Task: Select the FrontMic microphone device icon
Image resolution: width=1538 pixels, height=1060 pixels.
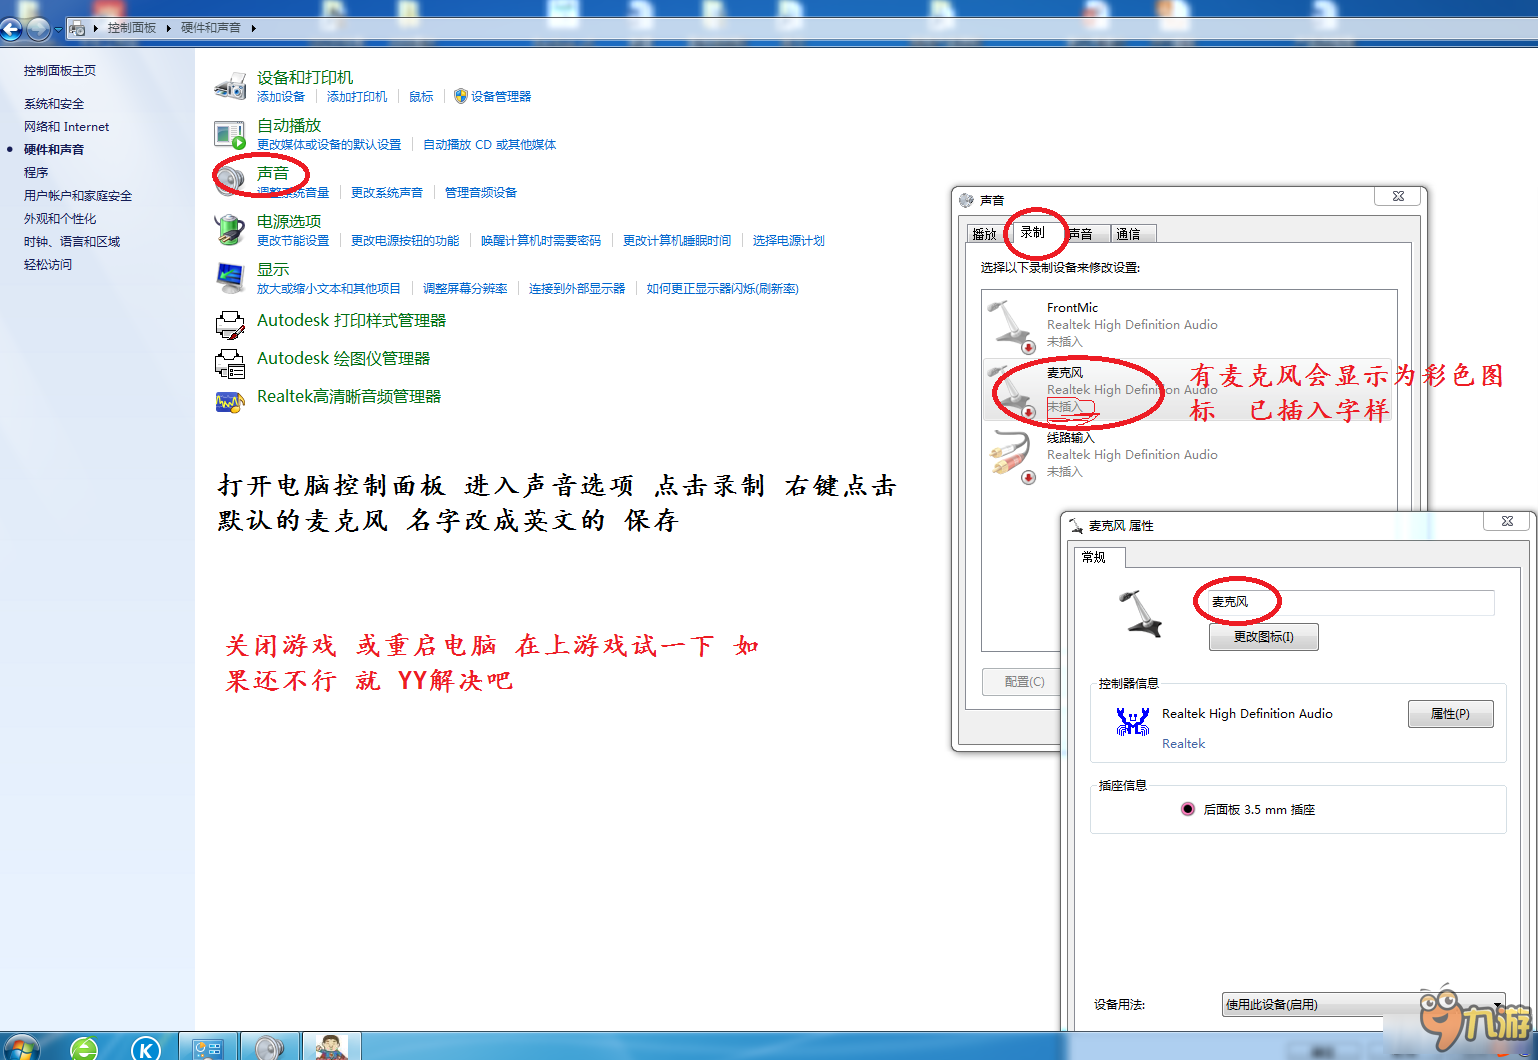Action: tap(1012, 326)
